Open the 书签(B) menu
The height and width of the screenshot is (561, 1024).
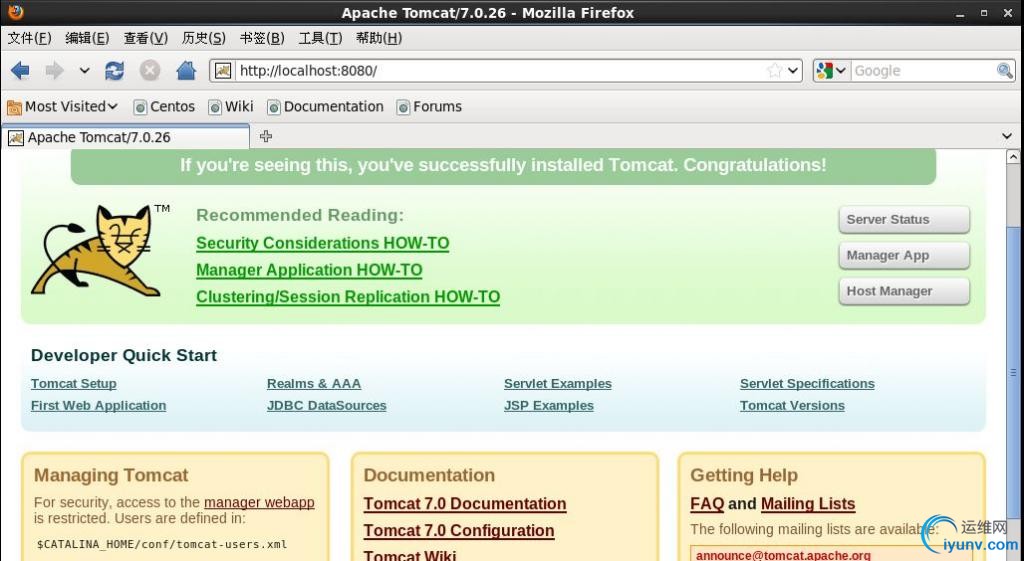pos(262,38)
